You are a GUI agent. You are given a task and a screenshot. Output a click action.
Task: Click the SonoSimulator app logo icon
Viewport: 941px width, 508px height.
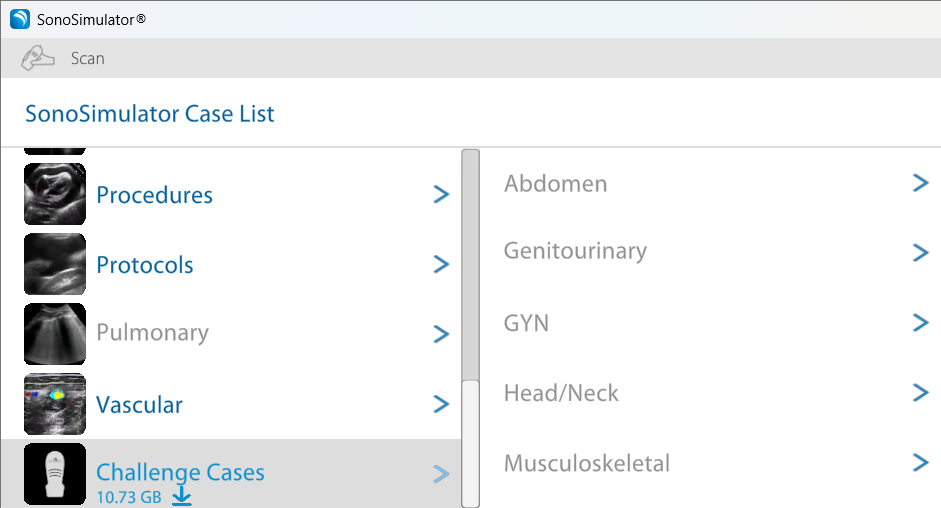[x=19, y=19]
